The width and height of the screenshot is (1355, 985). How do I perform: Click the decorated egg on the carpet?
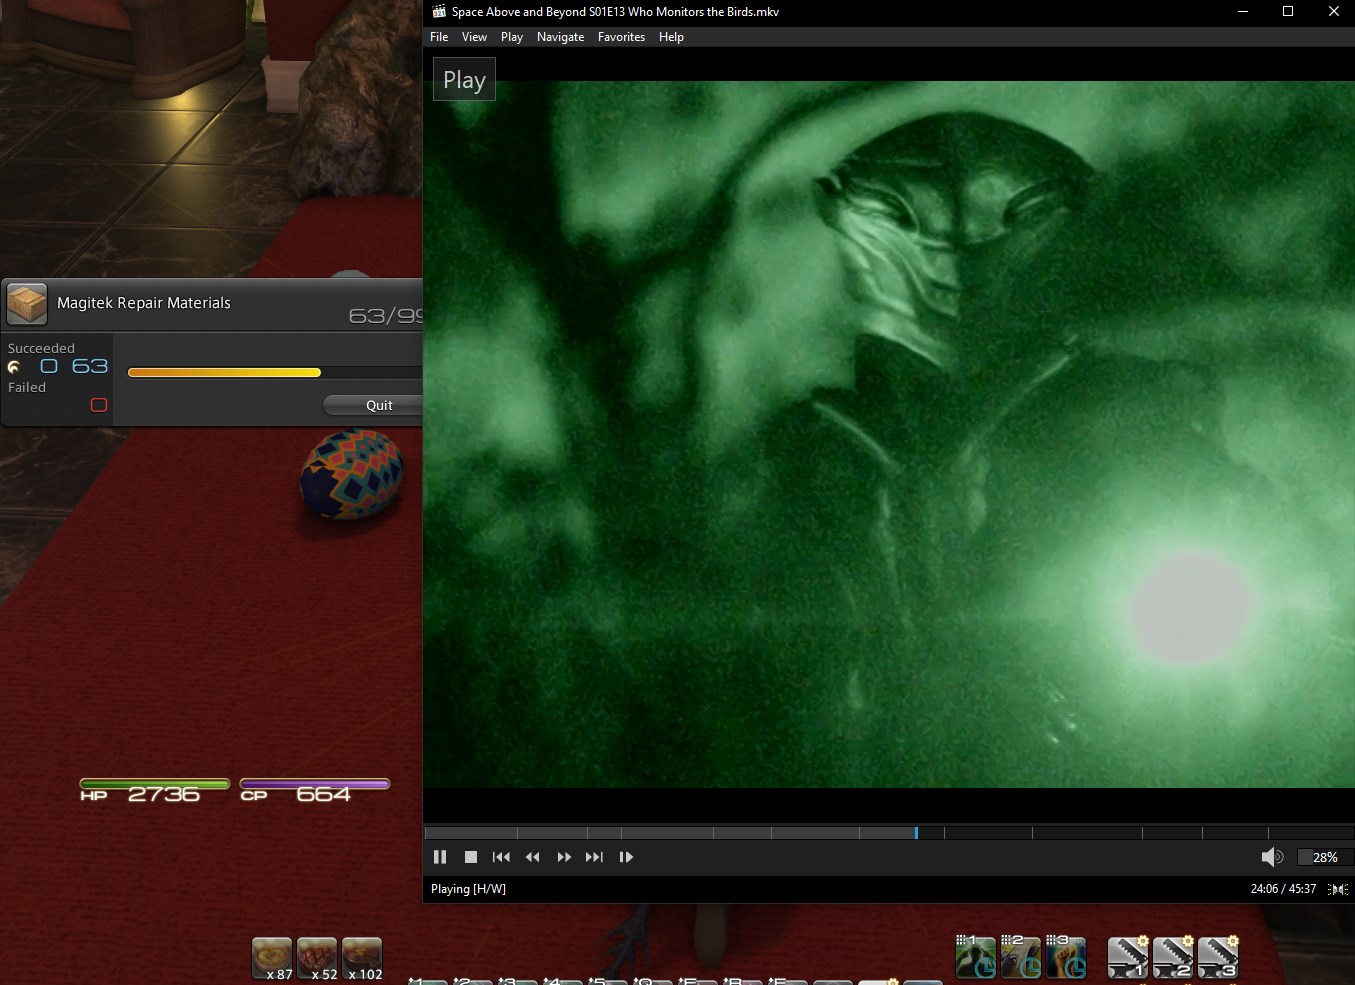(x=352, y=474)
